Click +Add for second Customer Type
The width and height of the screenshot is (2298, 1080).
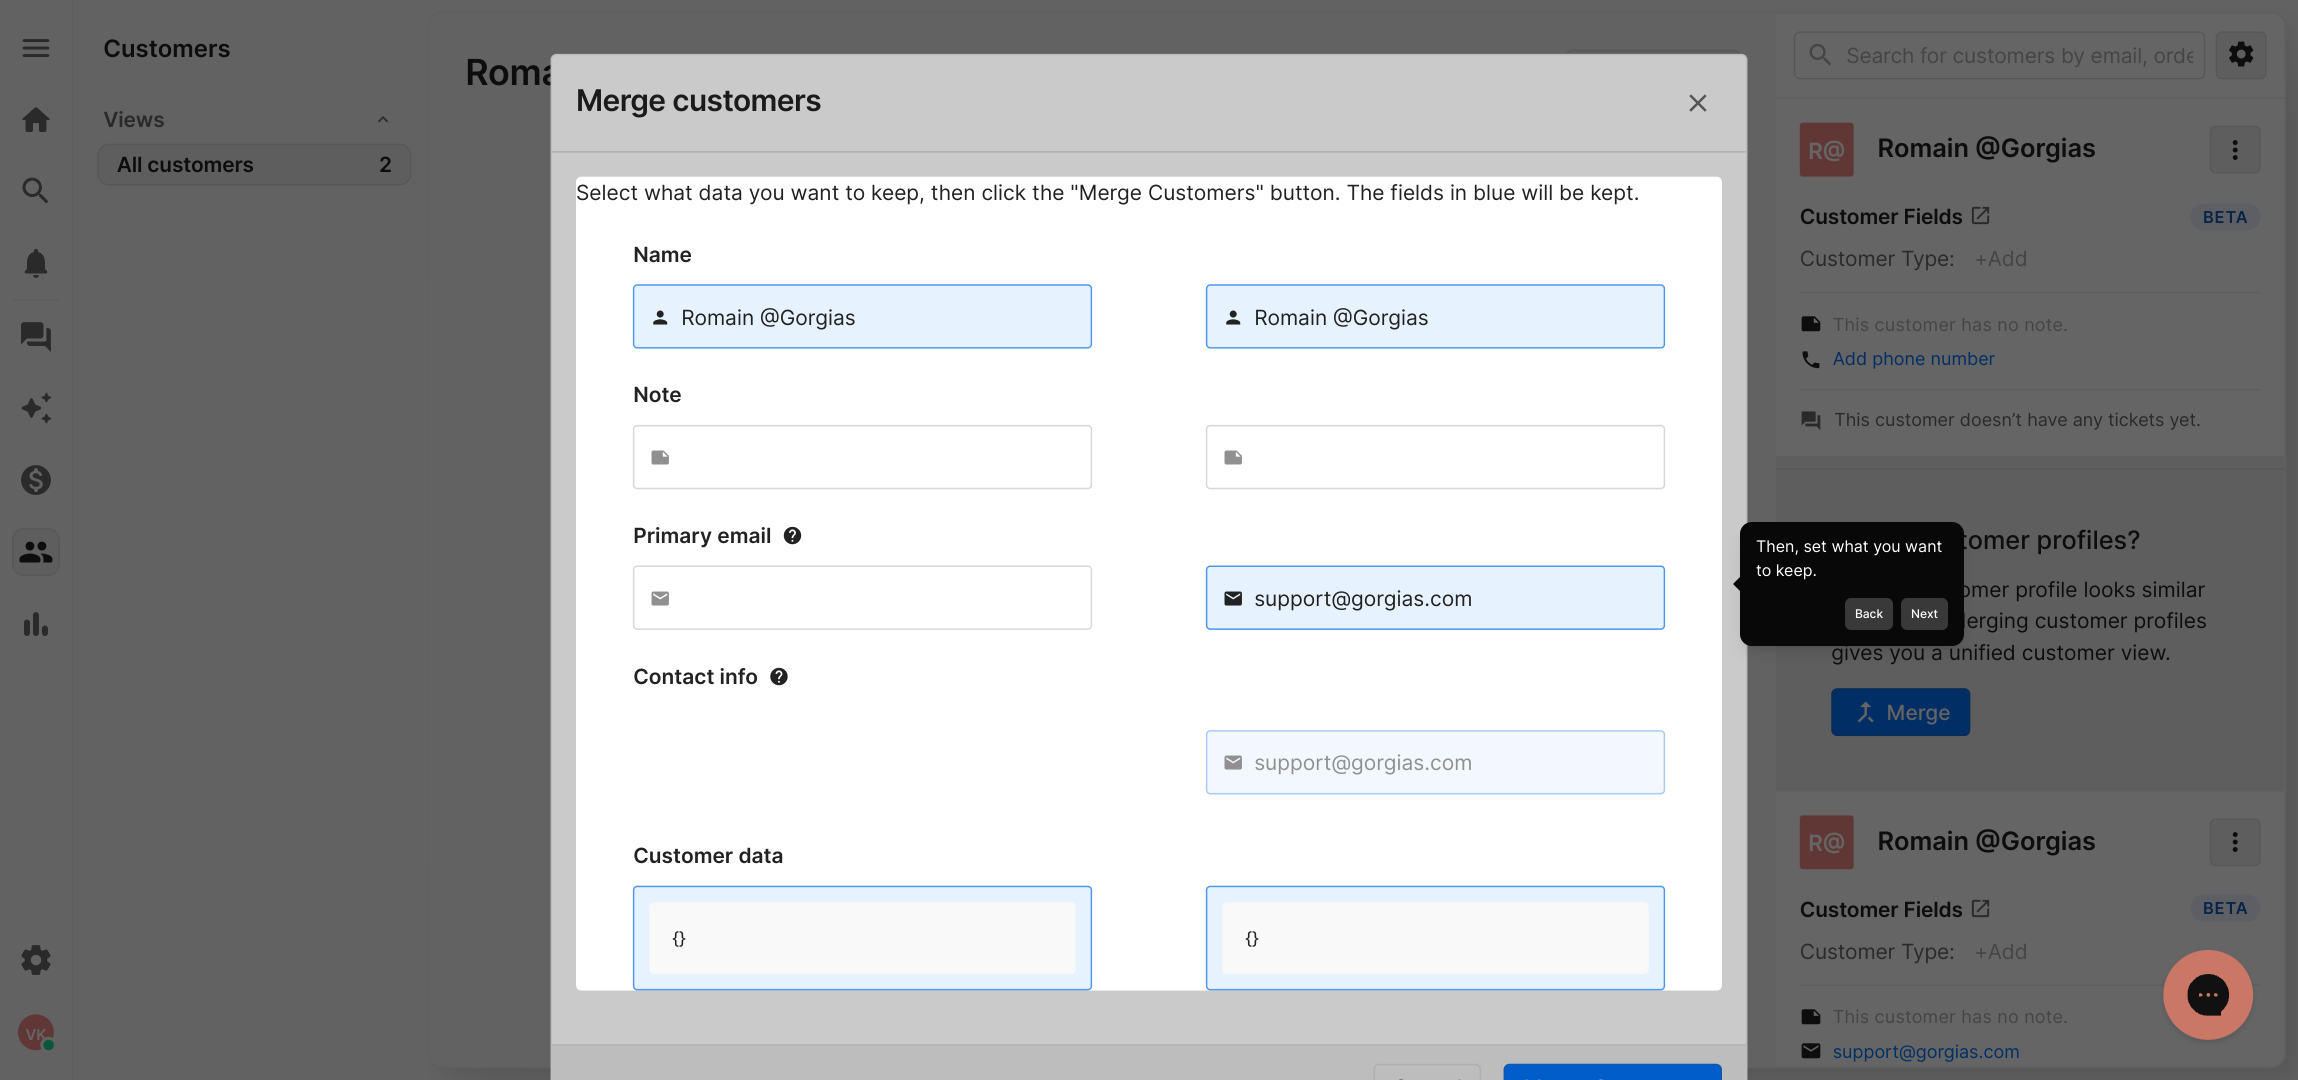point(2000,952)
